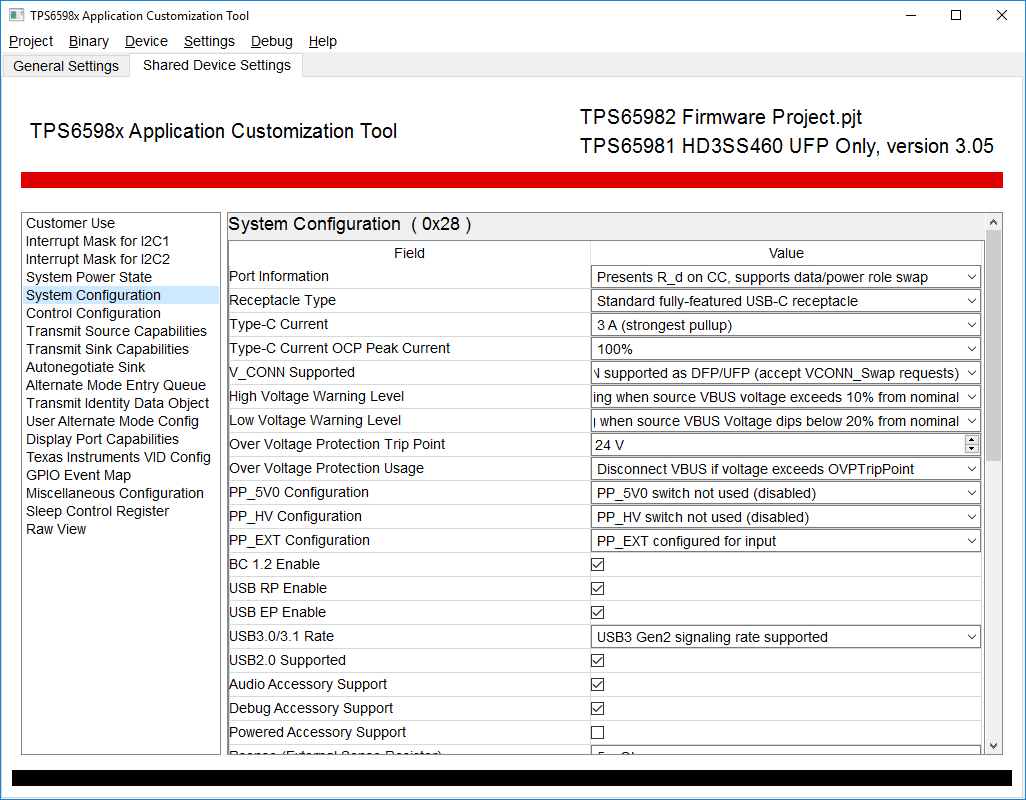
Task: Open V_CONN Supported dropdown
Action: [785, 373]
